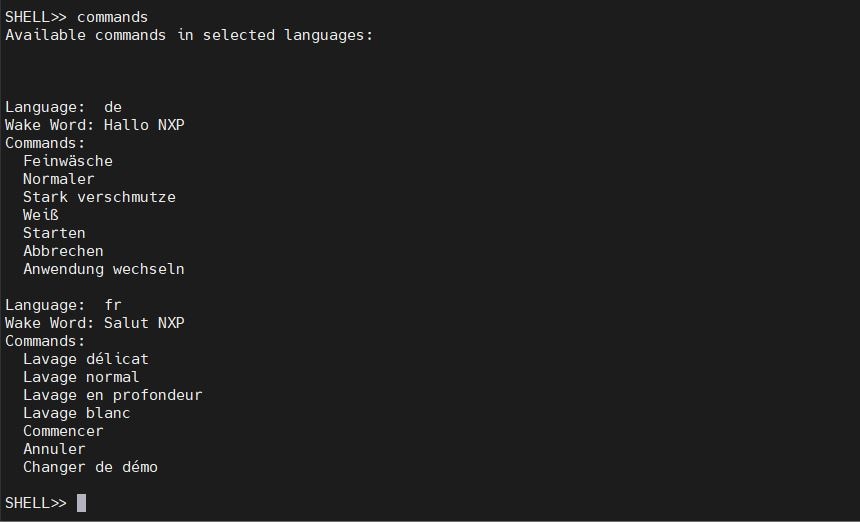Click the 'Lavage en profondeur' command
The height and width of the screenshot is (522, 860).
[x=113, y=395]
